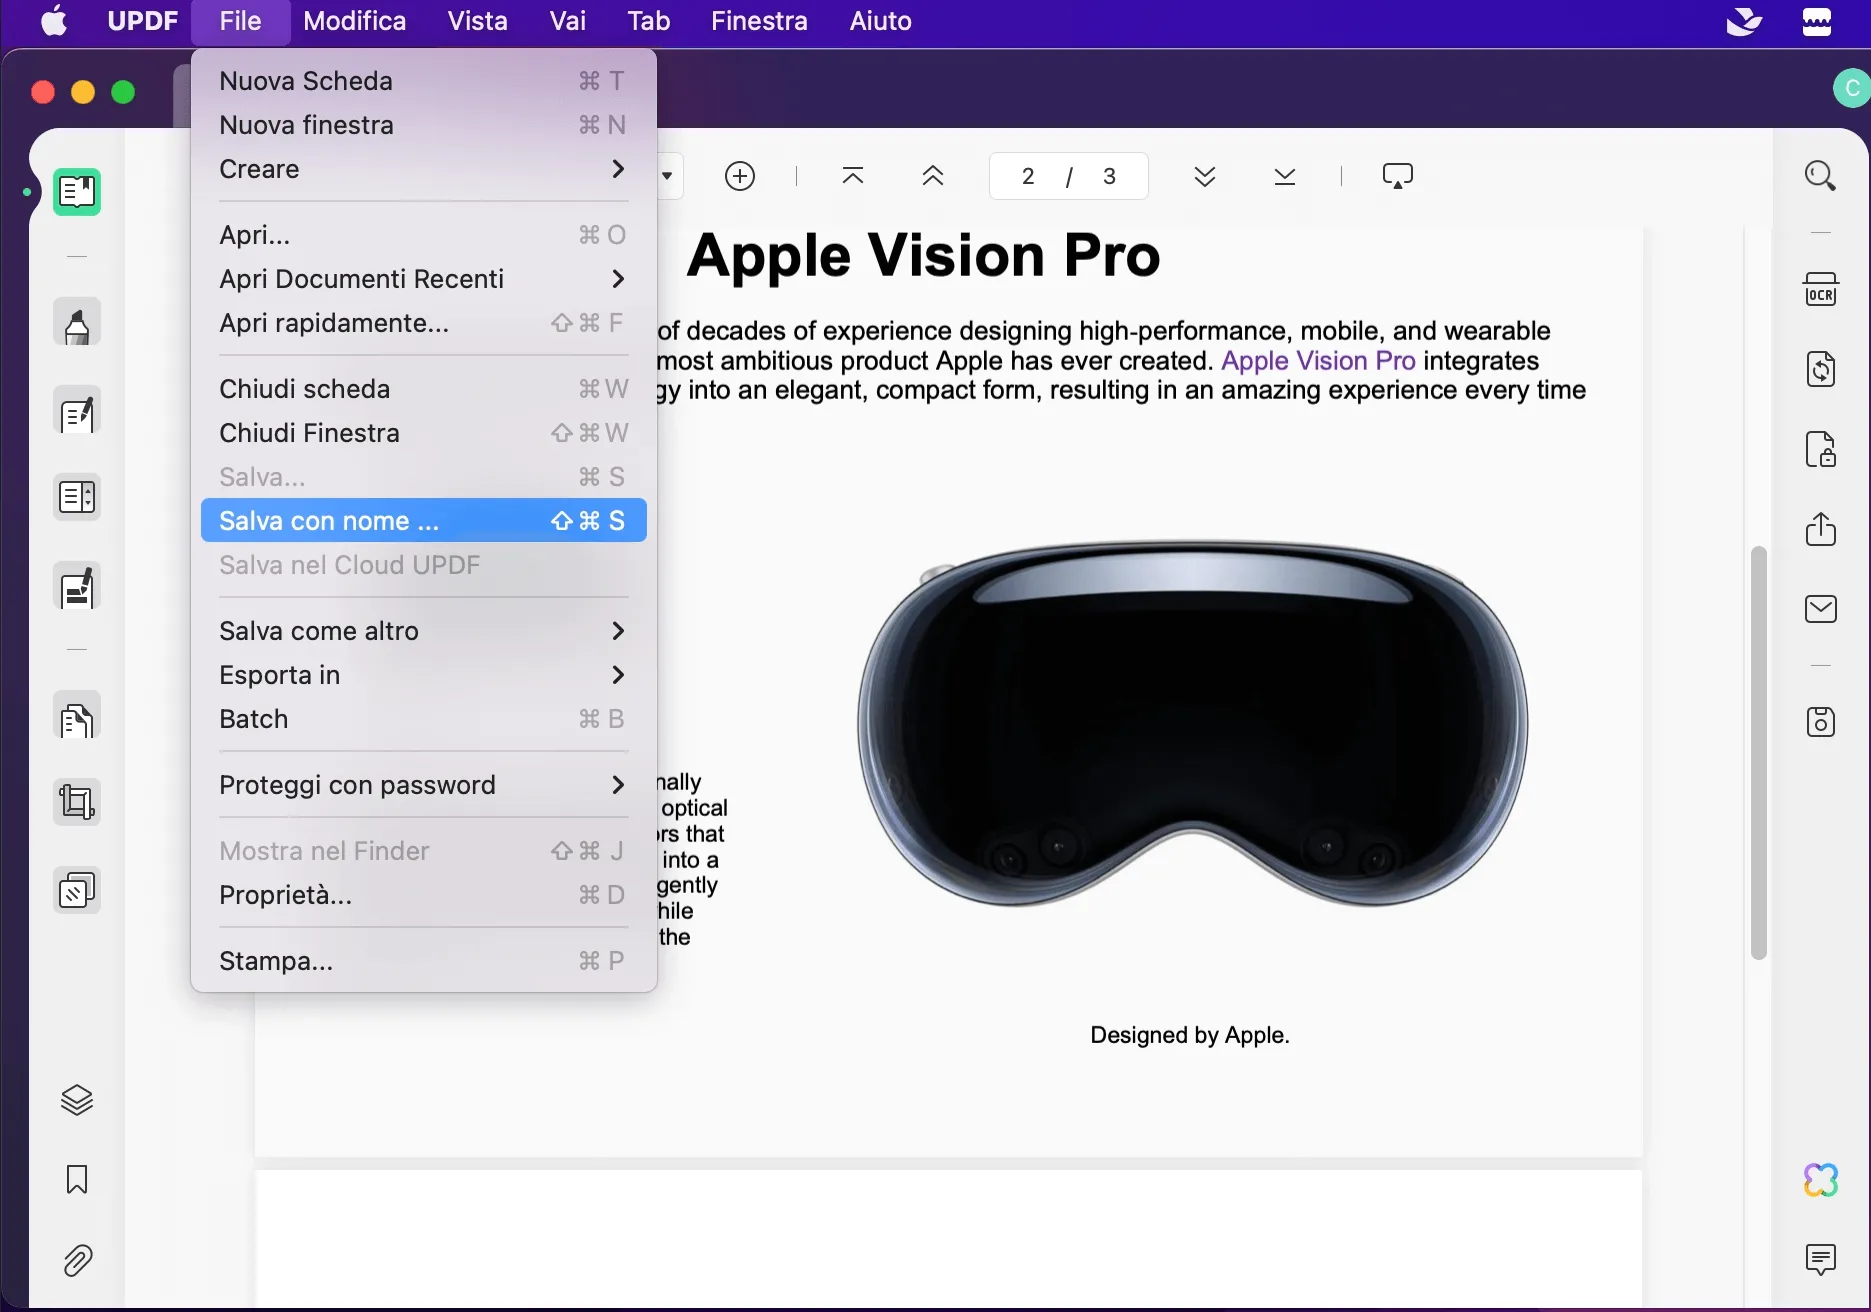
Task: Choose Chiudi scheda entry
Action: [423, 389]
